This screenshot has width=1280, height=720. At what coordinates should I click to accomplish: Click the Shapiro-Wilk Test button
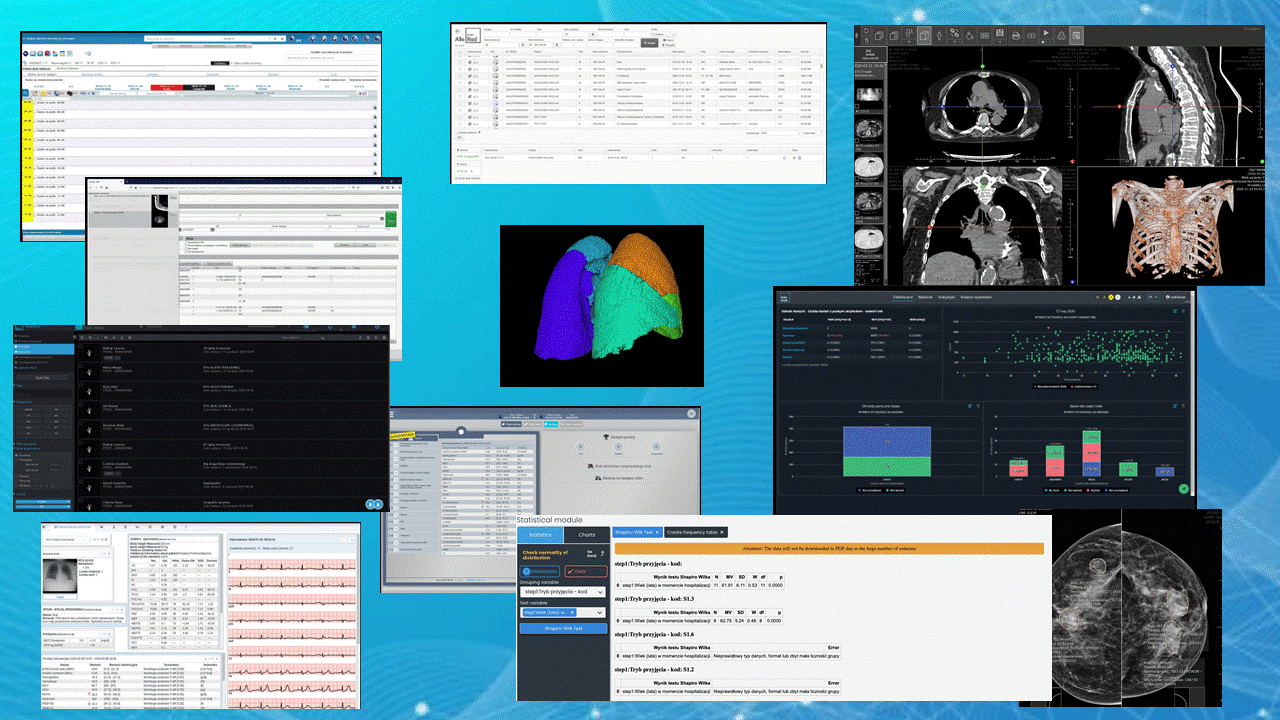click(563, 628)
